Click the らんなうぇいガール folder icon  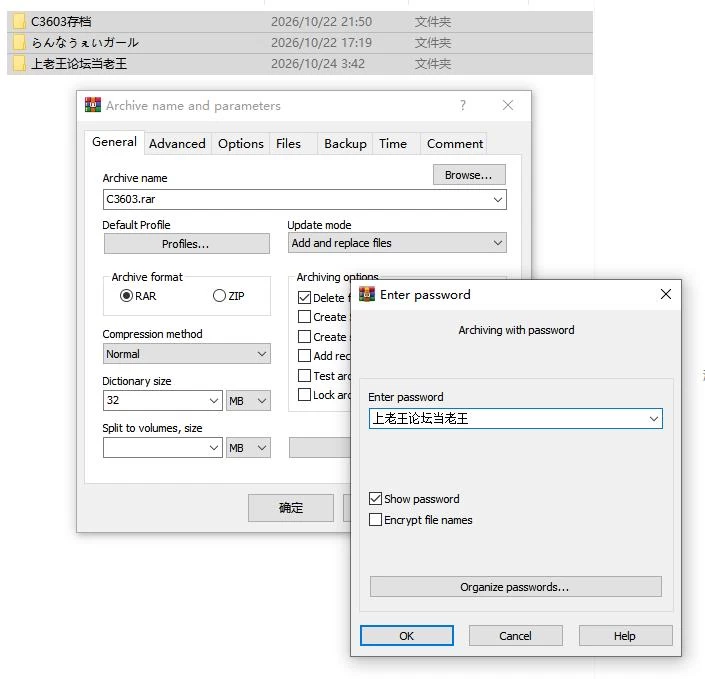point(19,42)
